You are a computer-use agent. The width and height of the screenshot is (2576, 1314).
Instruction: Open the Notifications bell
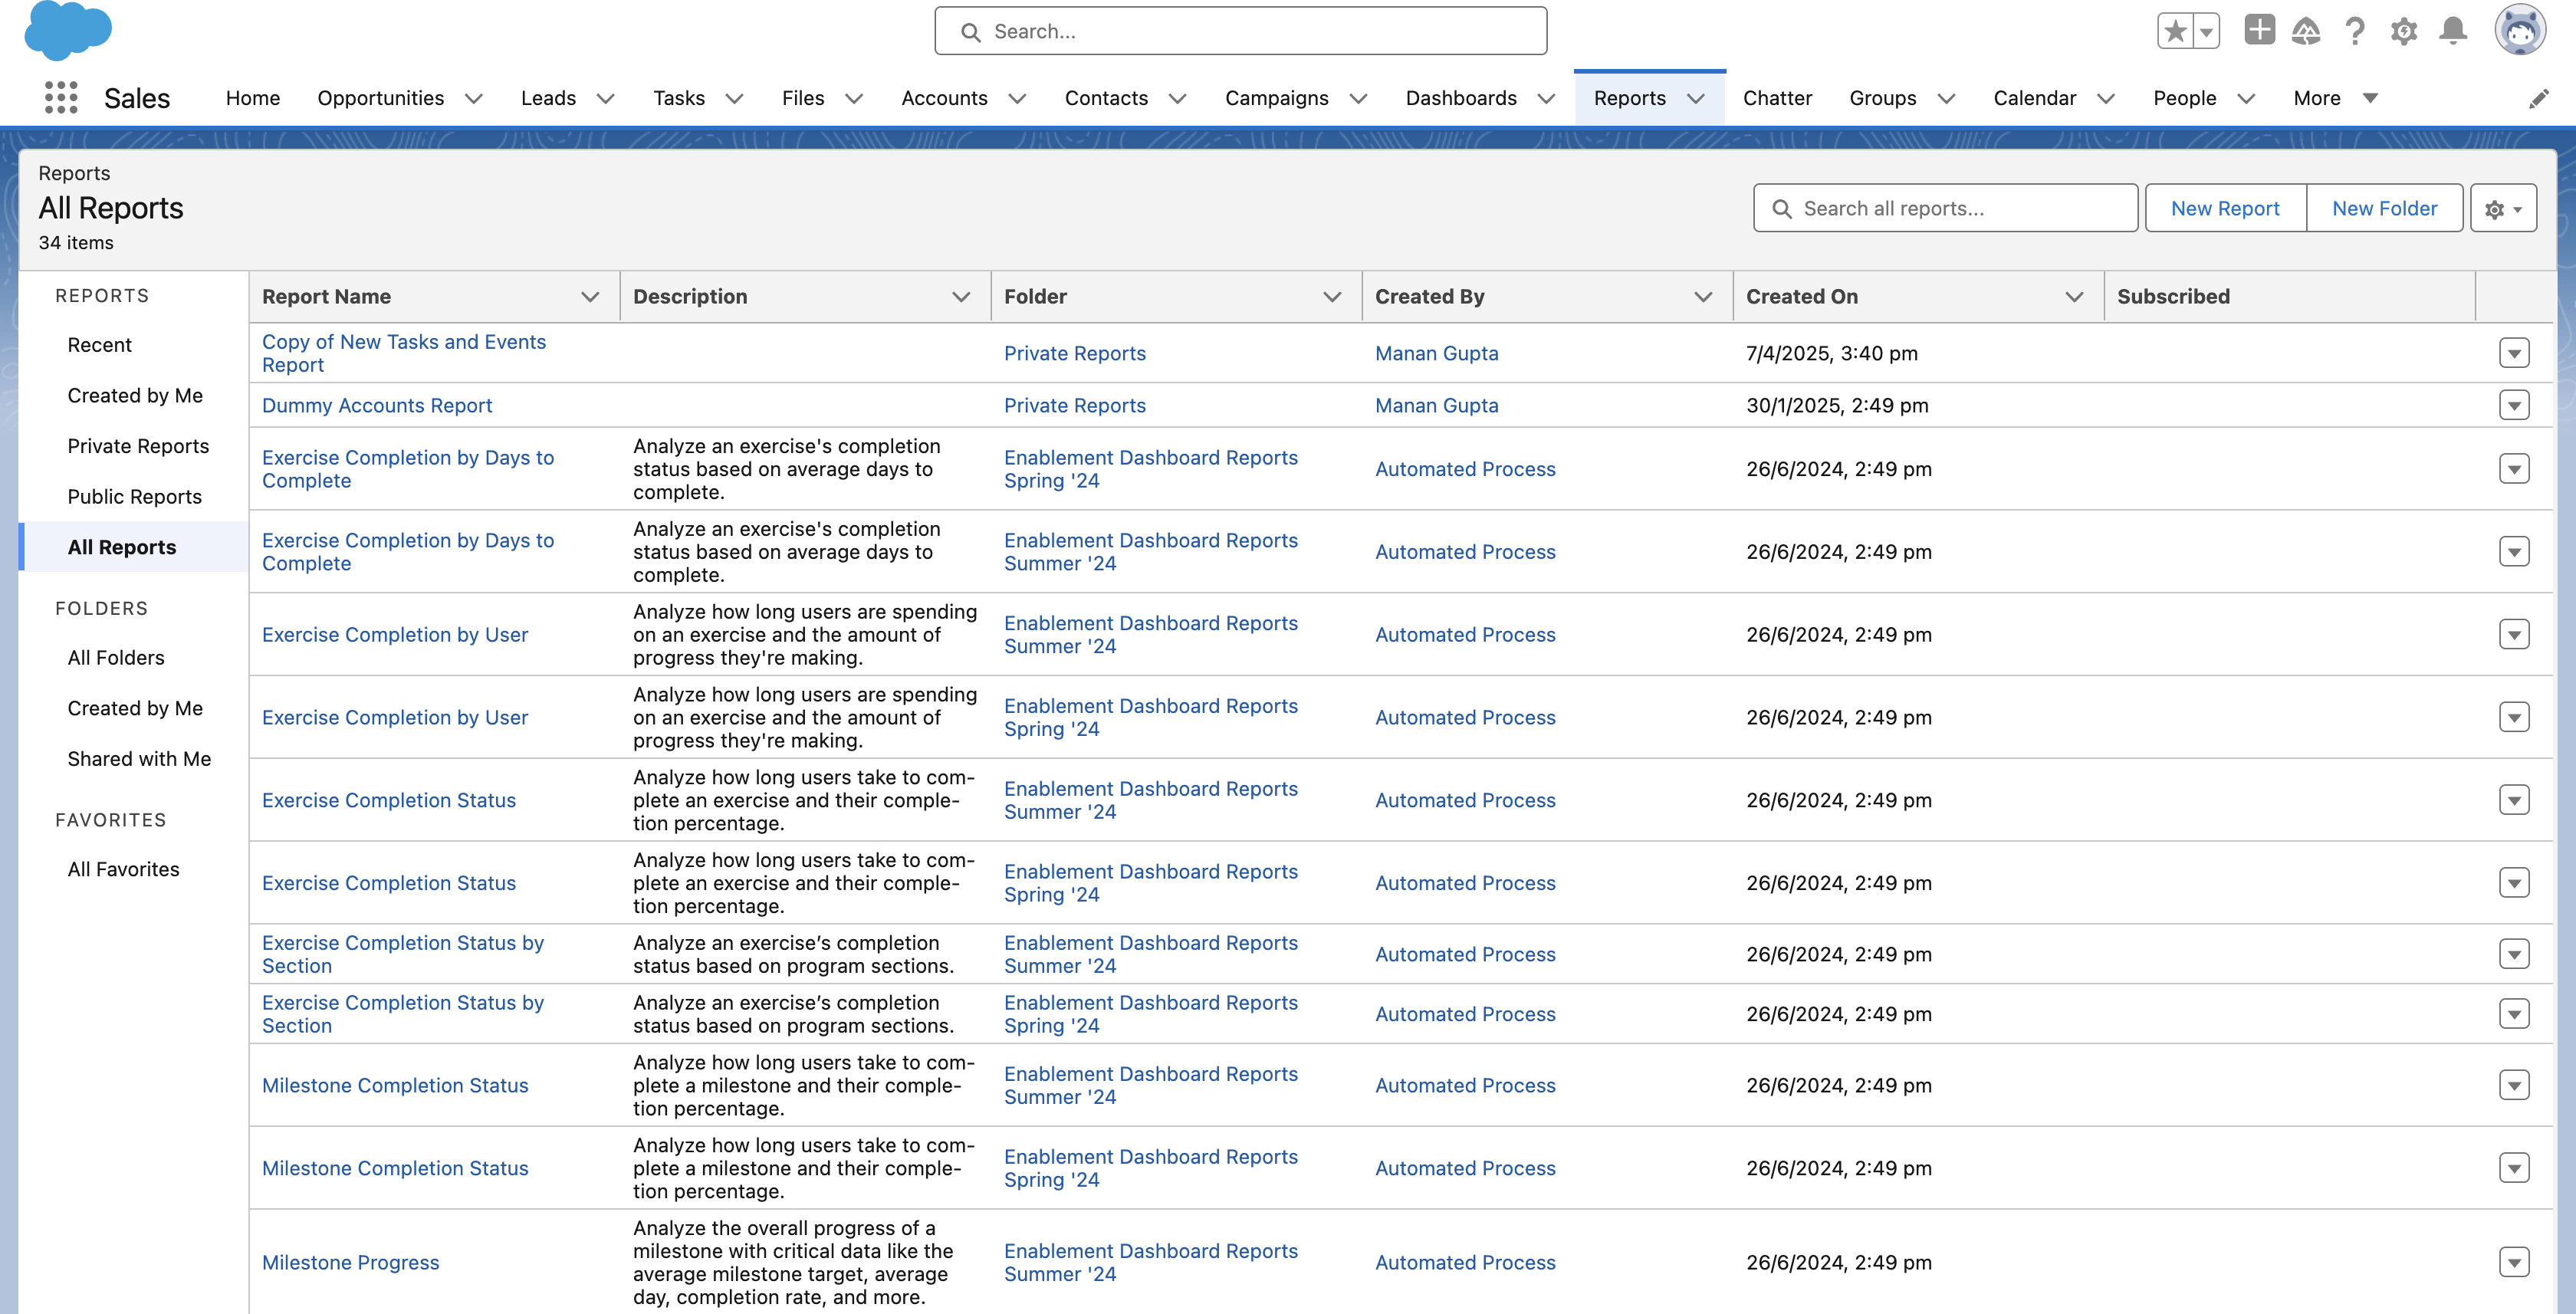point(2453,31)
